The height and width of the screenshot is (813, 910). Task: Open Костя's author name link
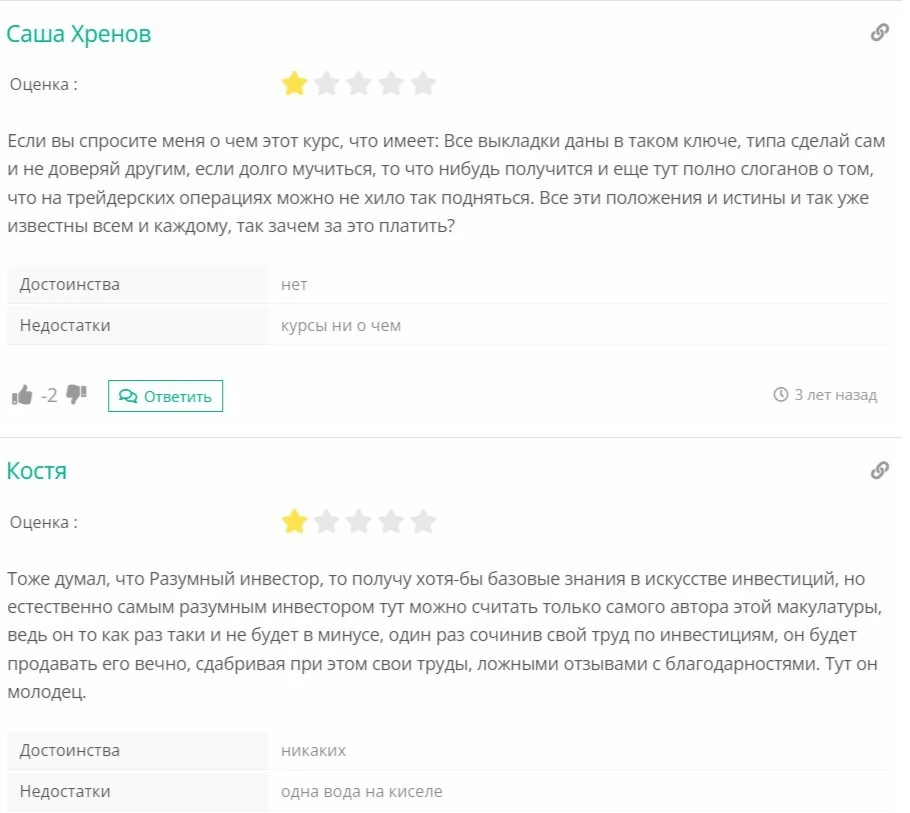point(37,471)
